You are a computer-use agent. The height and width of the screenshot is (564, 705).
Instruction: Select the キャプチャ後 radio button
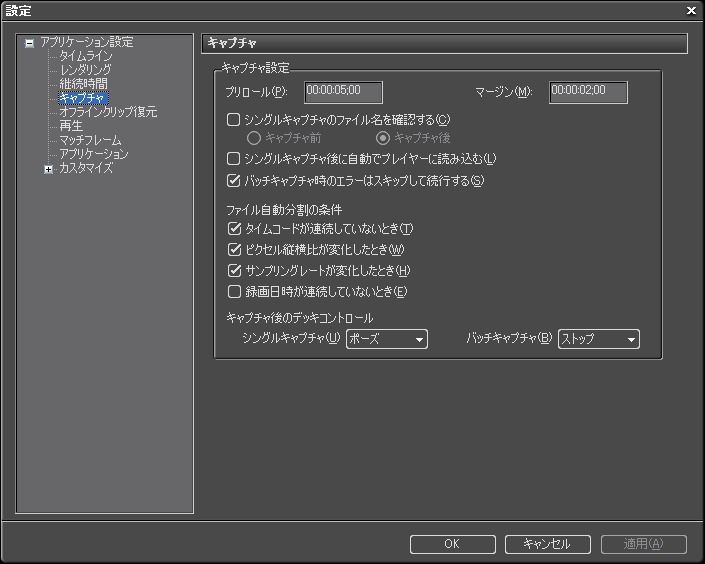[383, 138]
